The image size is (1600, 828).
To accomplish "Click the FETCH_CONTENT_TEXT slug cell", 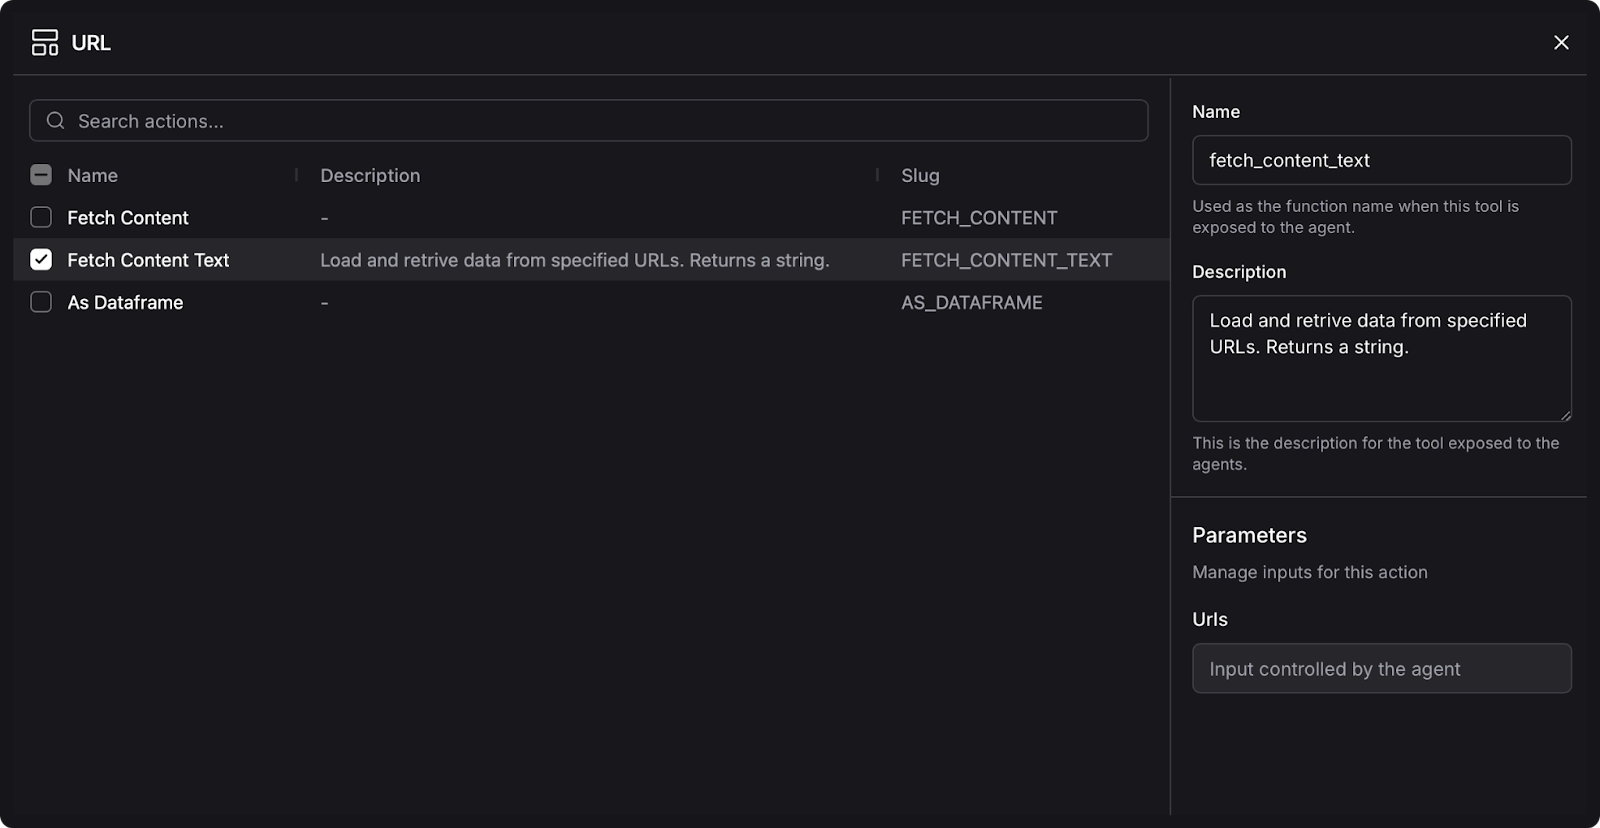I will click(1006, 260).
